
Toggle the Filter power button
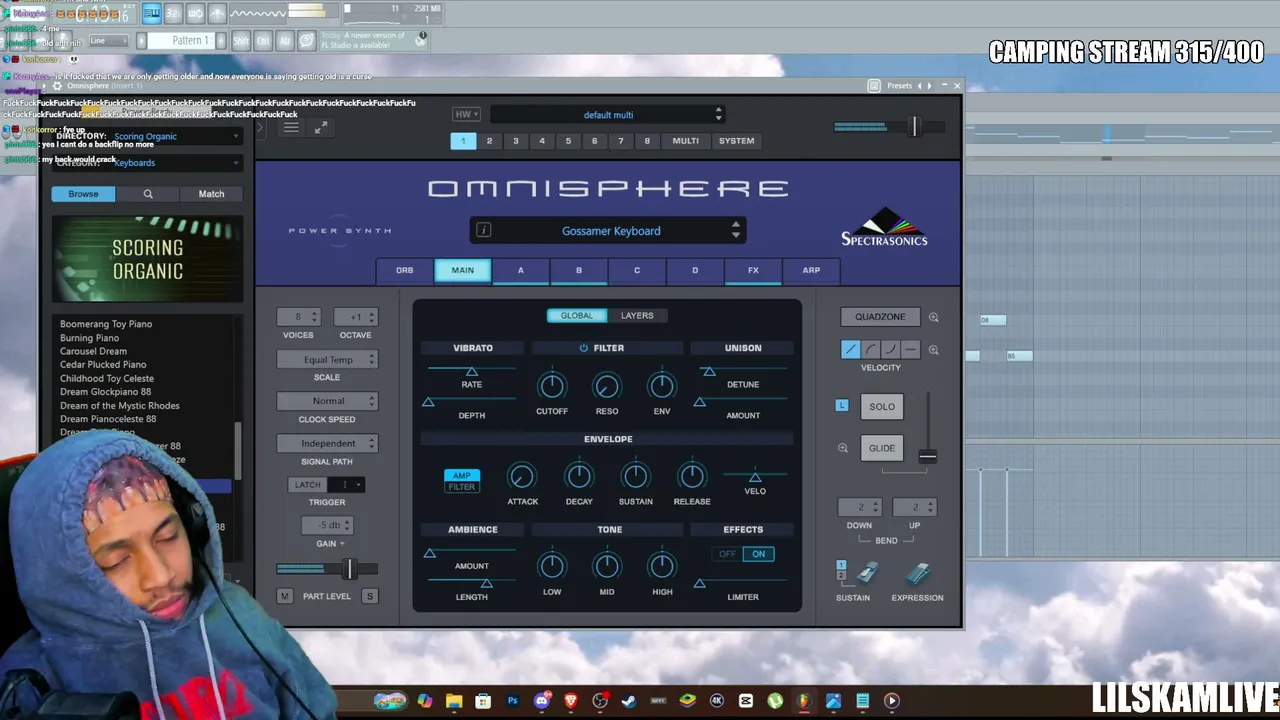click(583, 348)
